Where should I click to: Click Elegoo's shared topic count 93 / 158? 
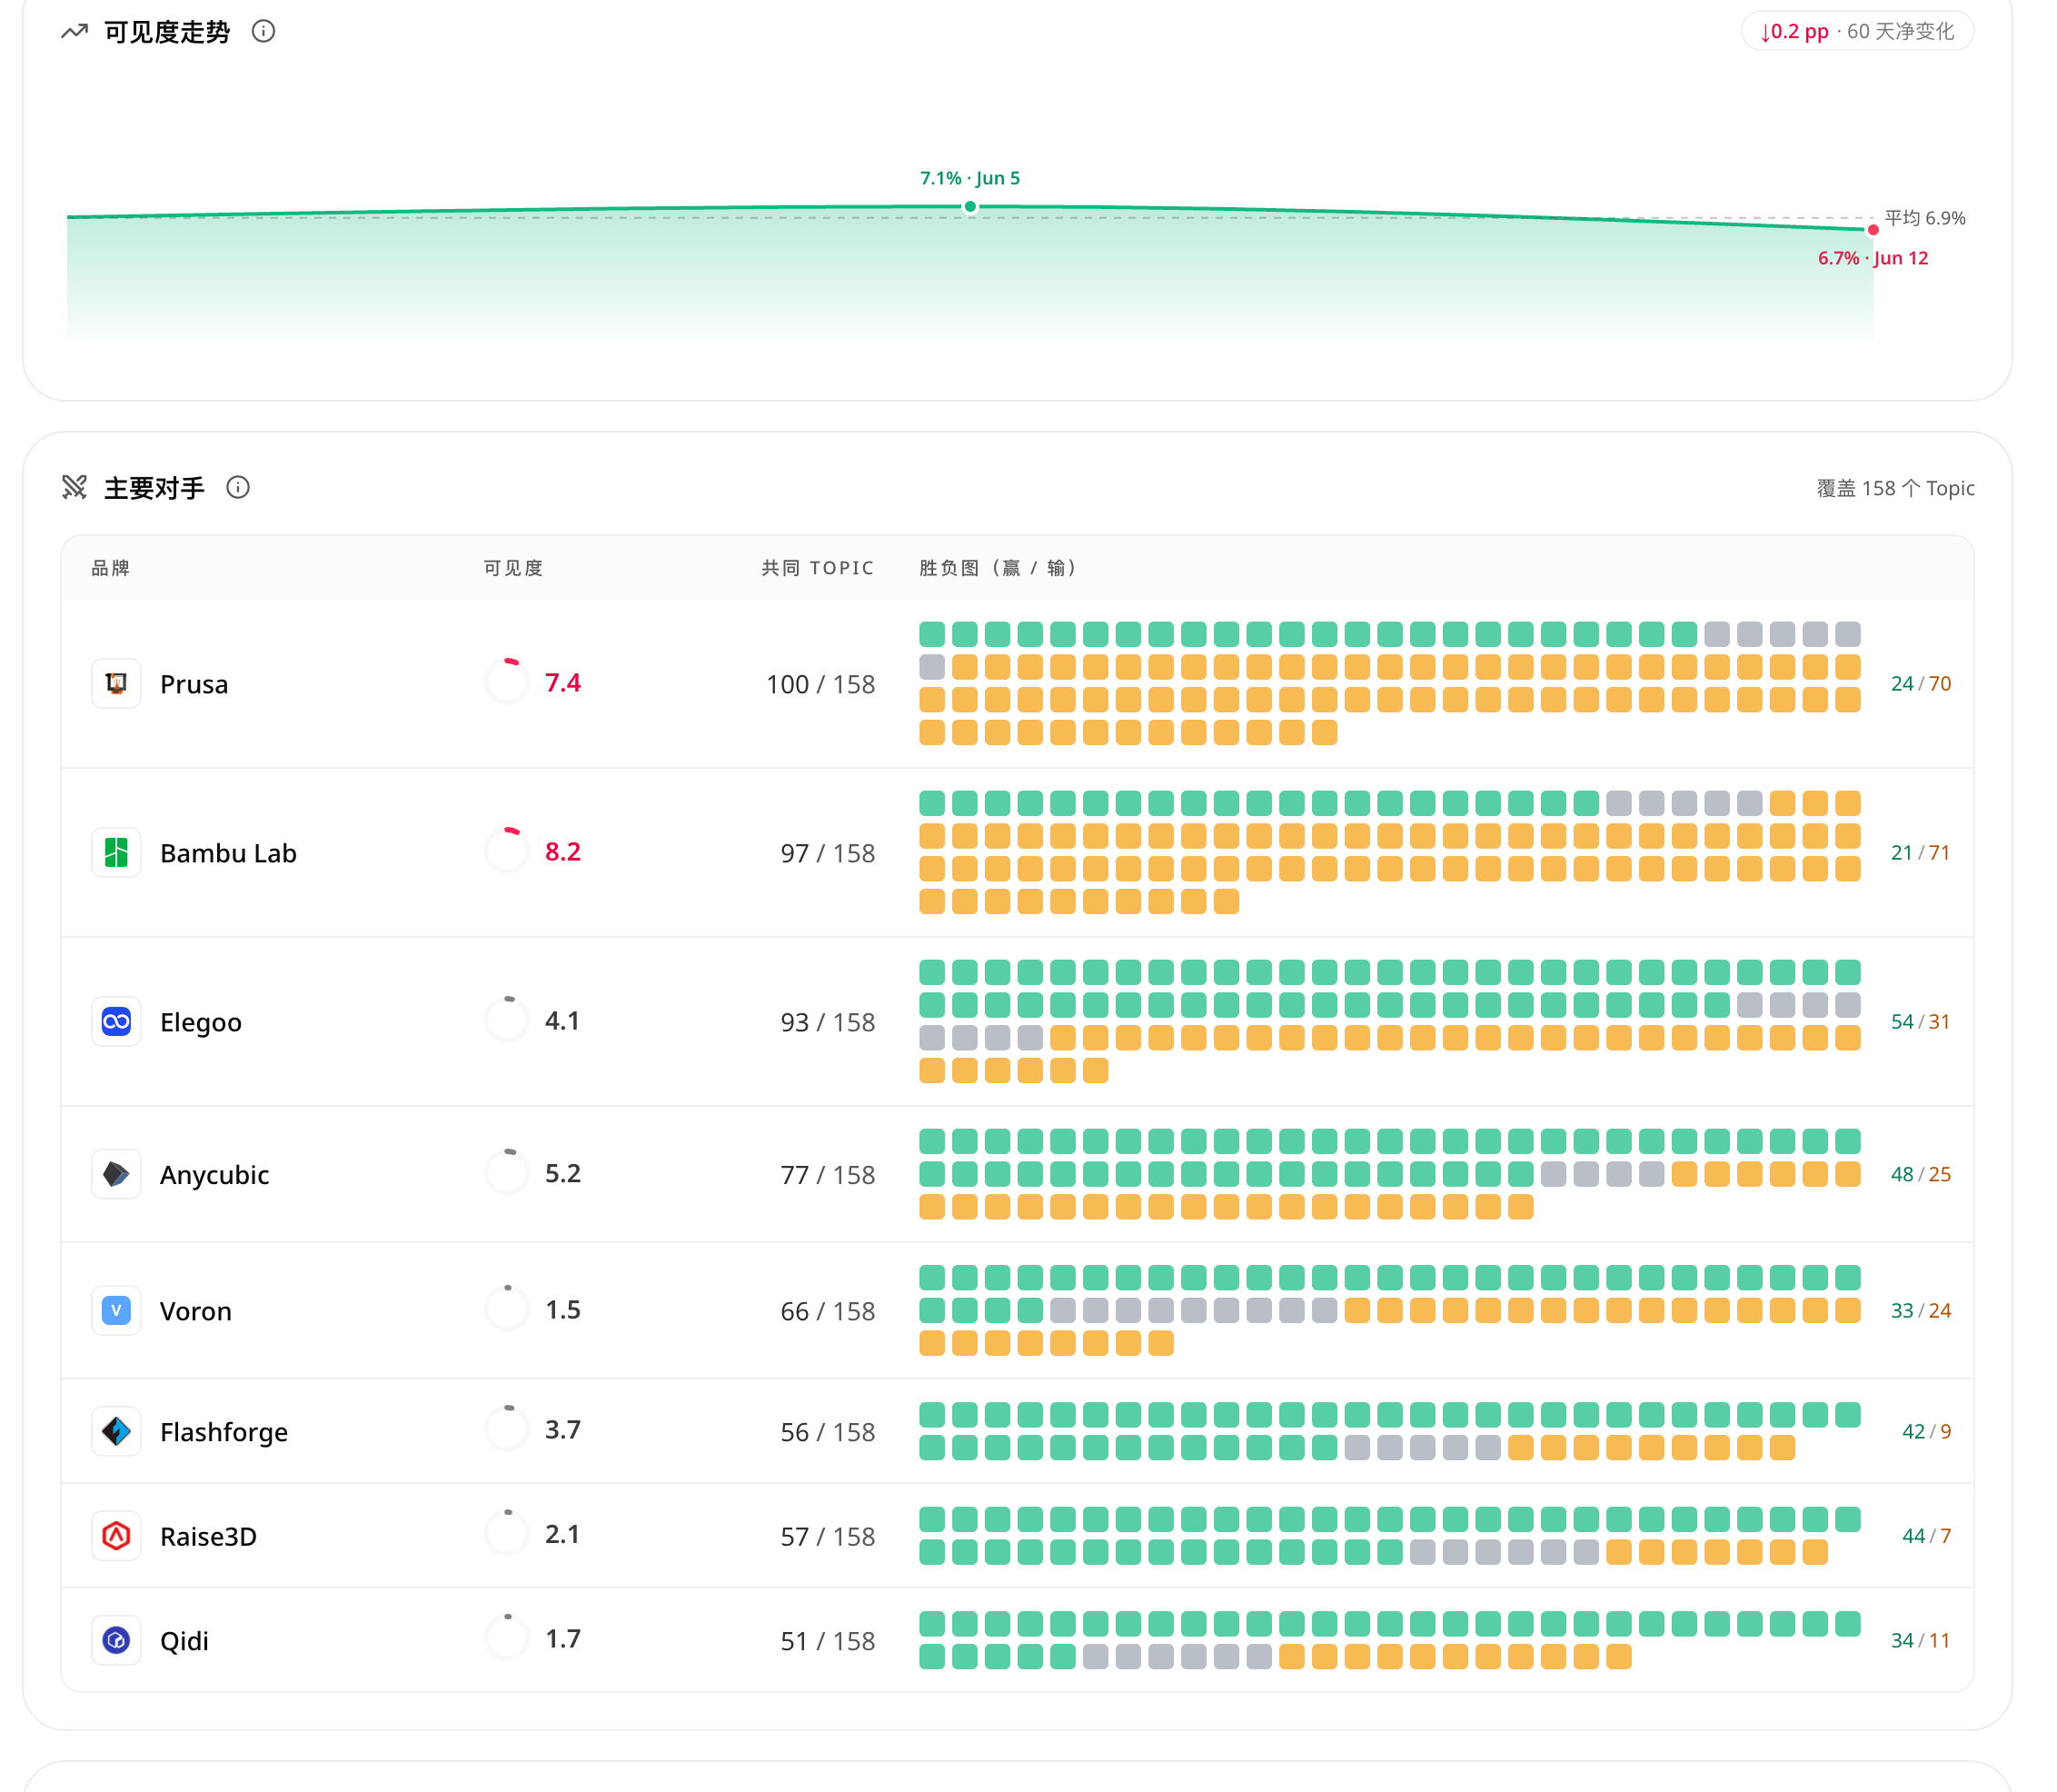pyautogui.click(x=828, y=1022)
